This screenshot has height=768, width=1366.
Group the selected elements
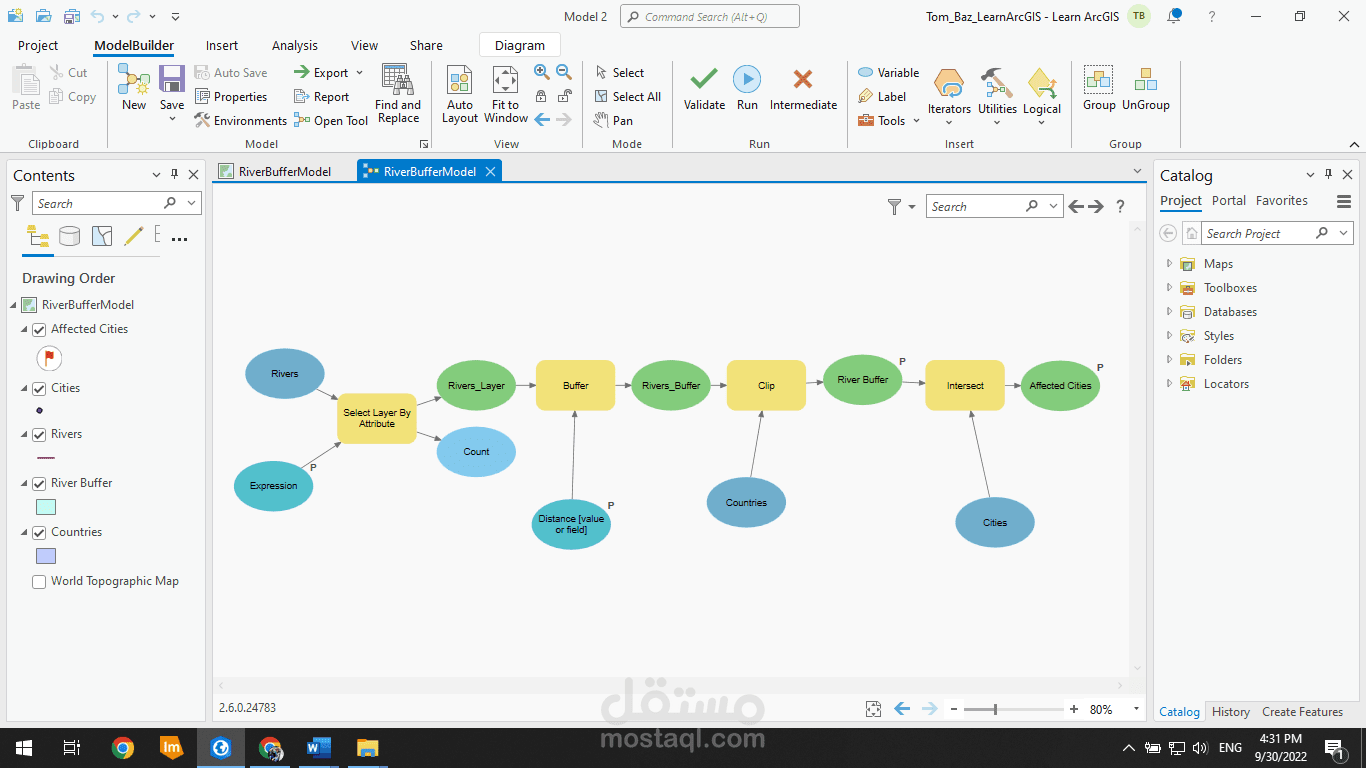(x=1099, y=88)
